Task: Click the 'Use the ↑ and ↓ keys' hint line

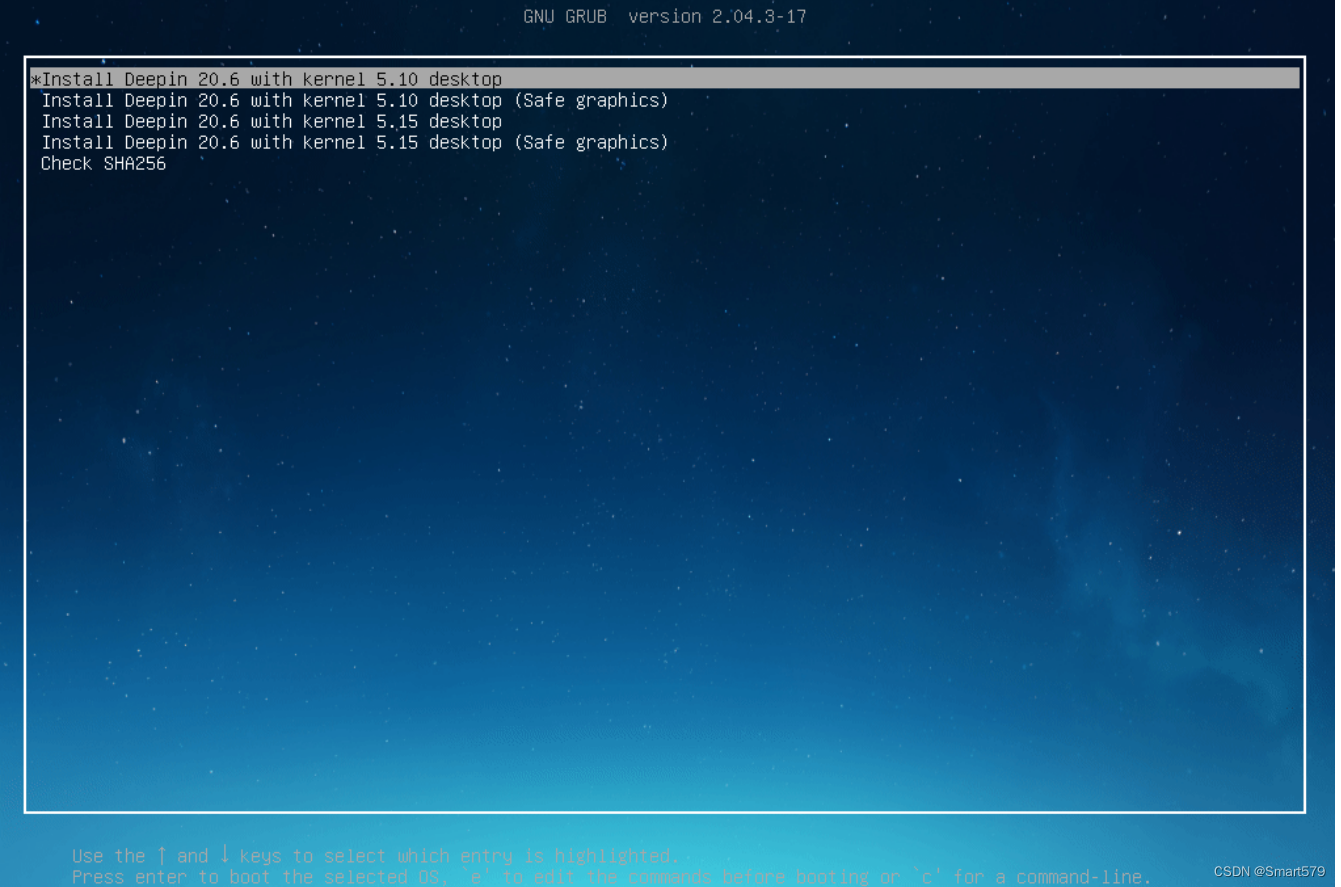Action: point(376,856)
